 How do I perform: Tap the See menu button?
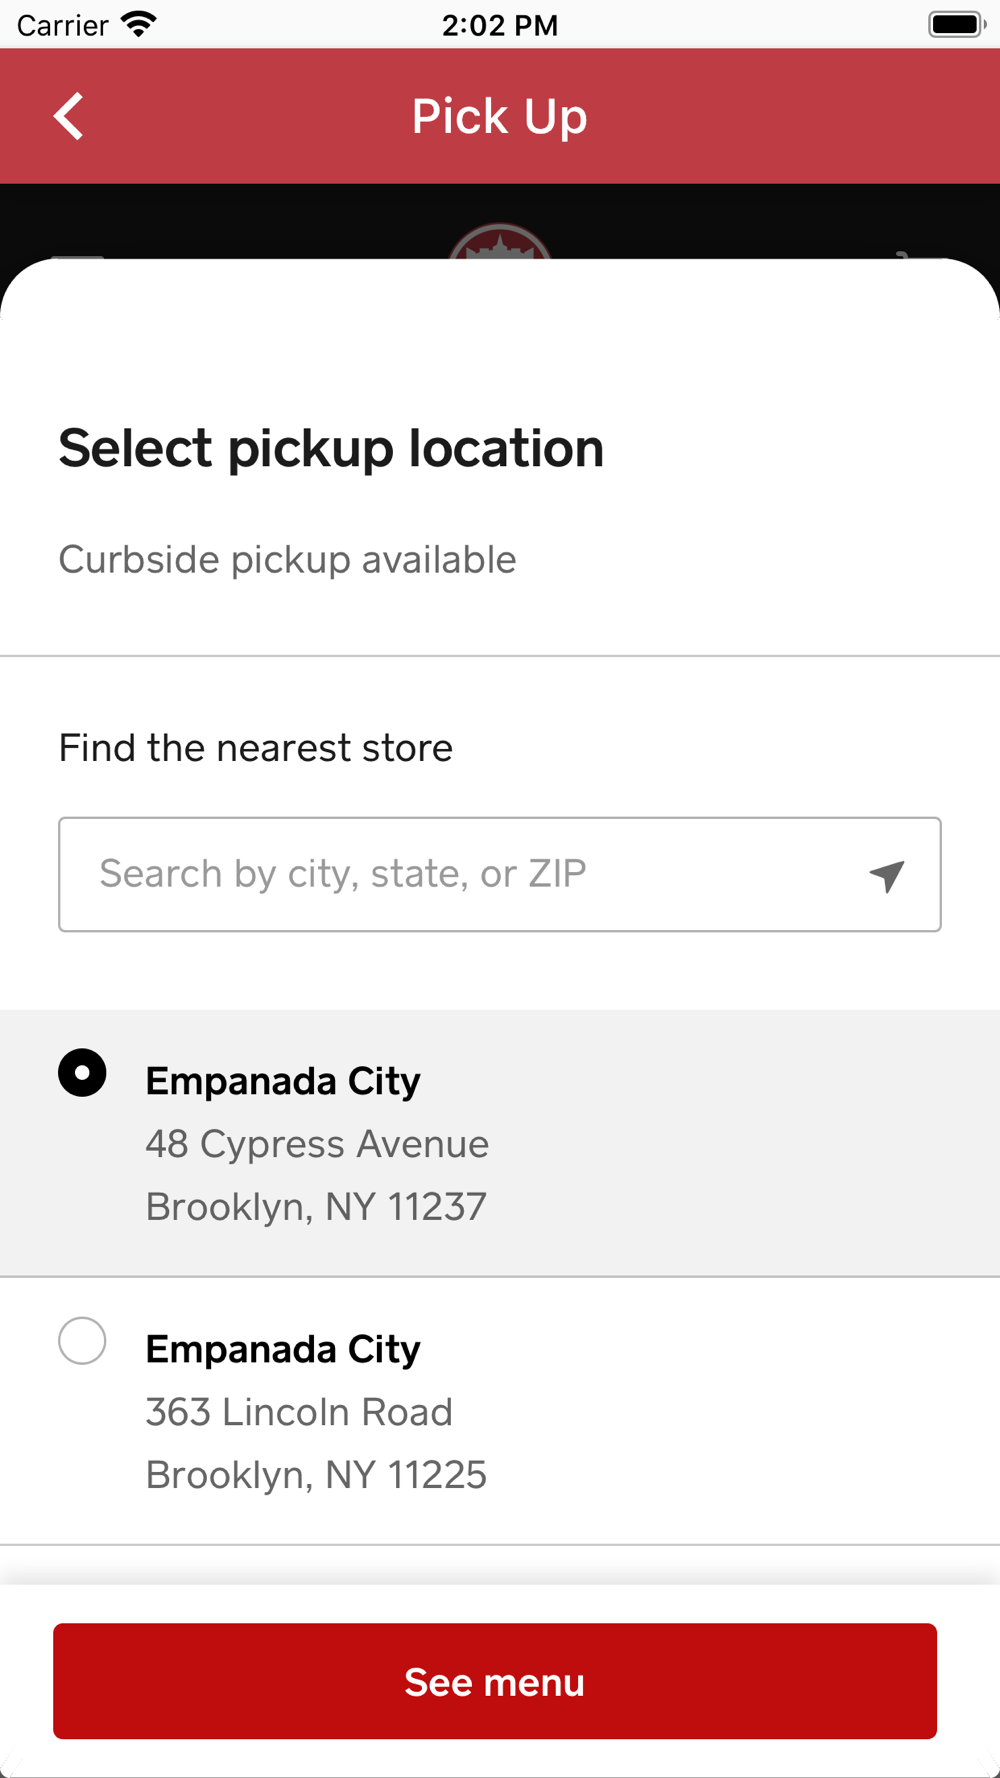coord(495,1681)
